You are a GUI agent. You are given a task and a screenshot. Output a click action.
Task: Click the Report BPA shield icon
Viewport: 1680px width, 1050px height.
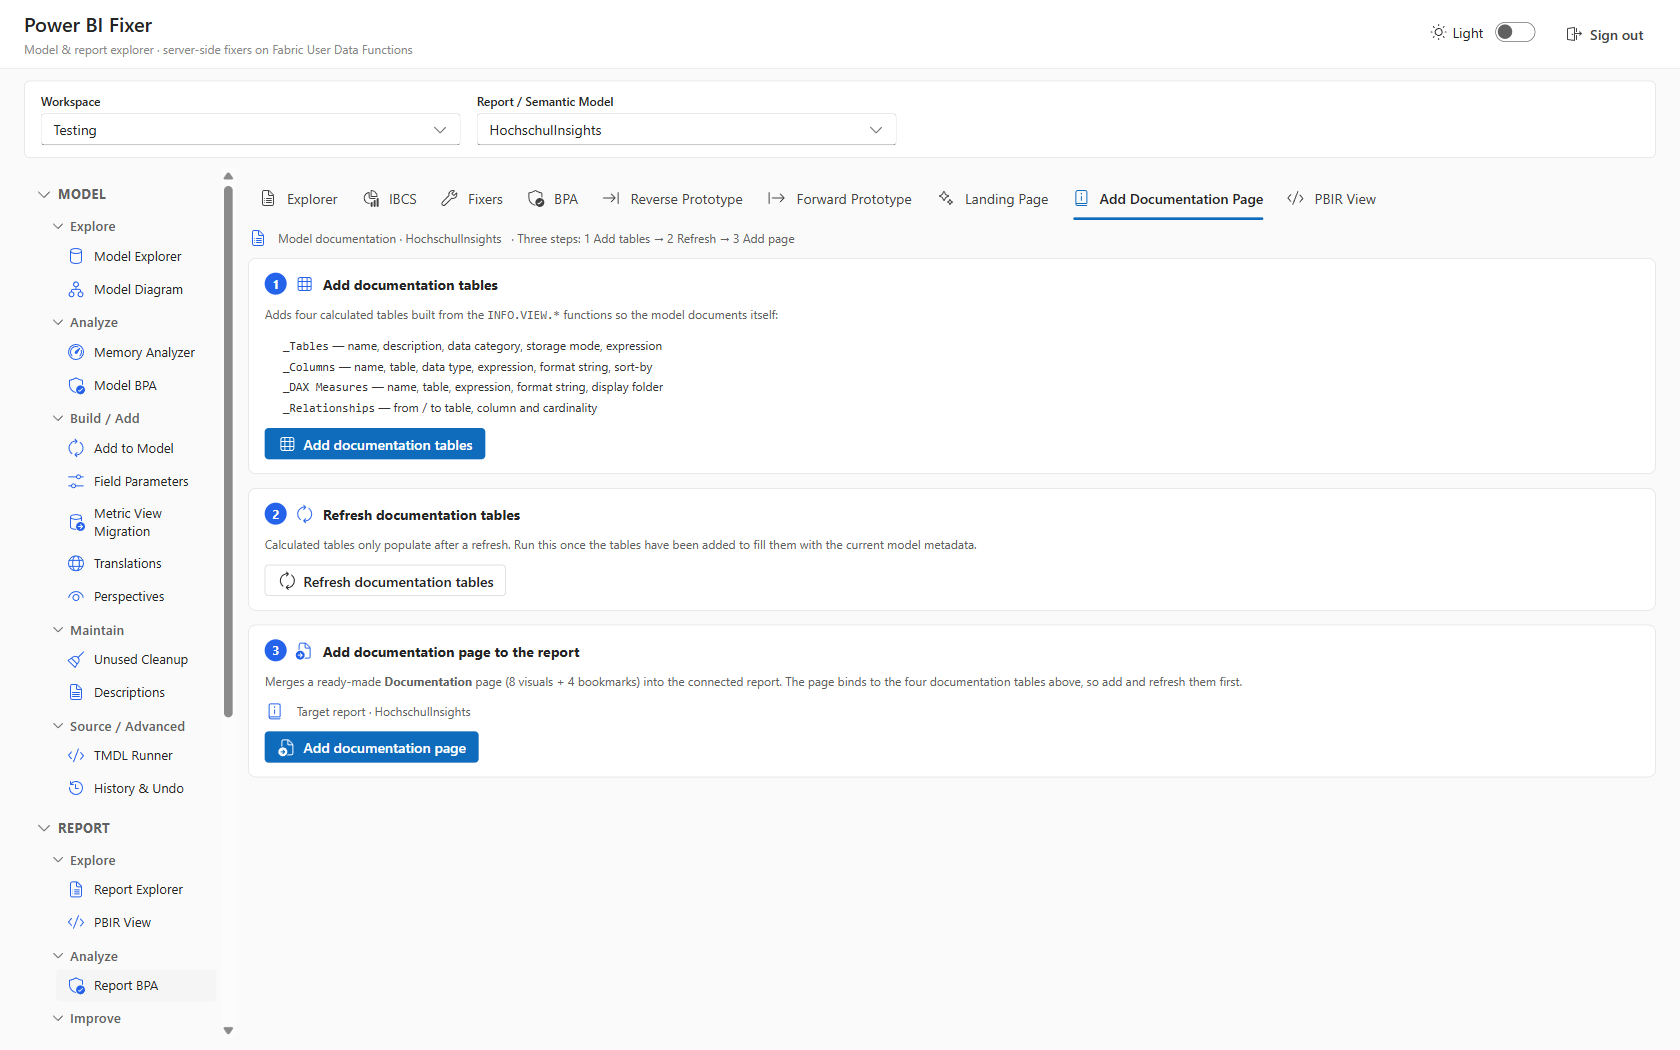point(76,985)
